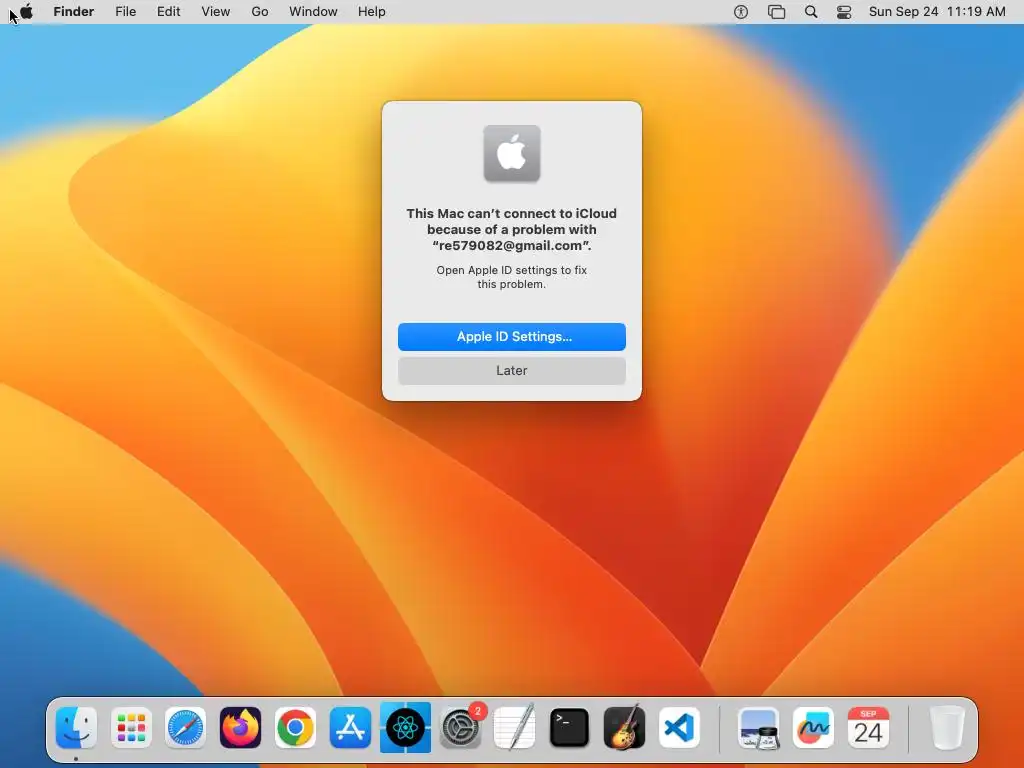Click the re579082@gmail.com text
This screenshot has width=1024, height=768.
511,246
